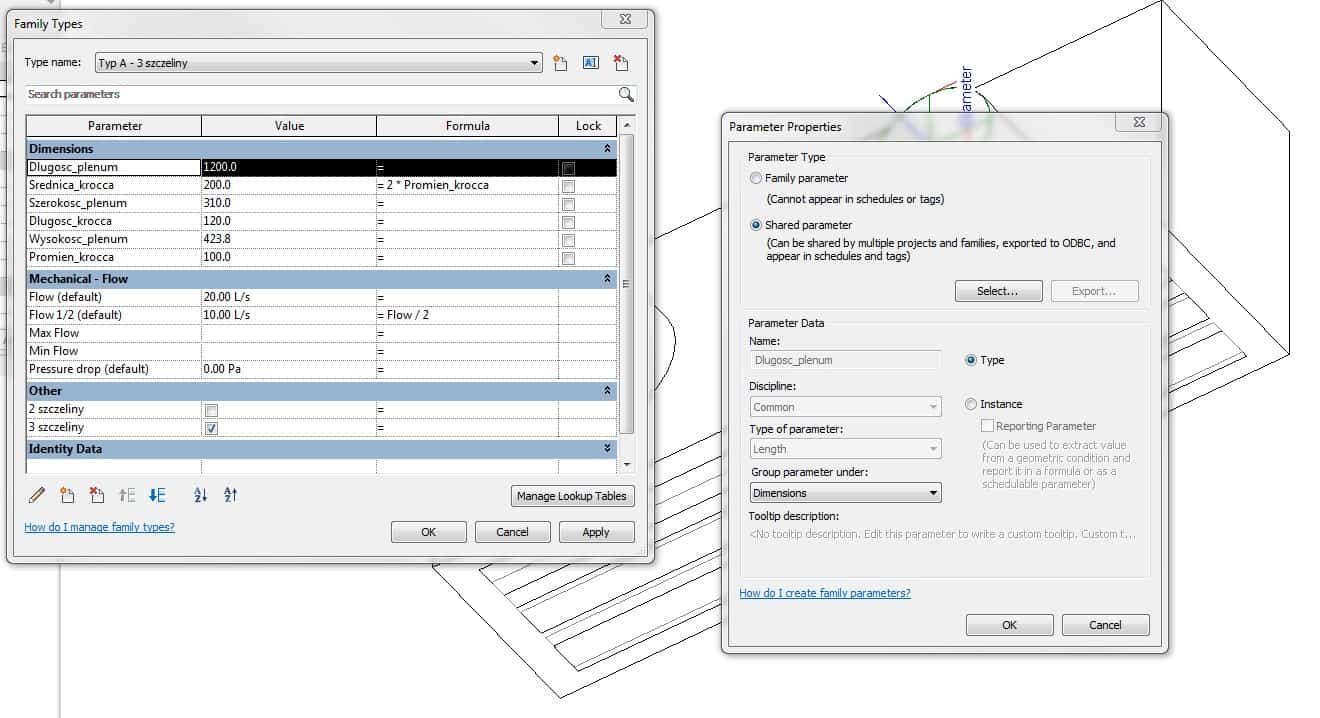1320x718 pixels.
Task: Click in the Search parameters field
Action: (320, 94)
